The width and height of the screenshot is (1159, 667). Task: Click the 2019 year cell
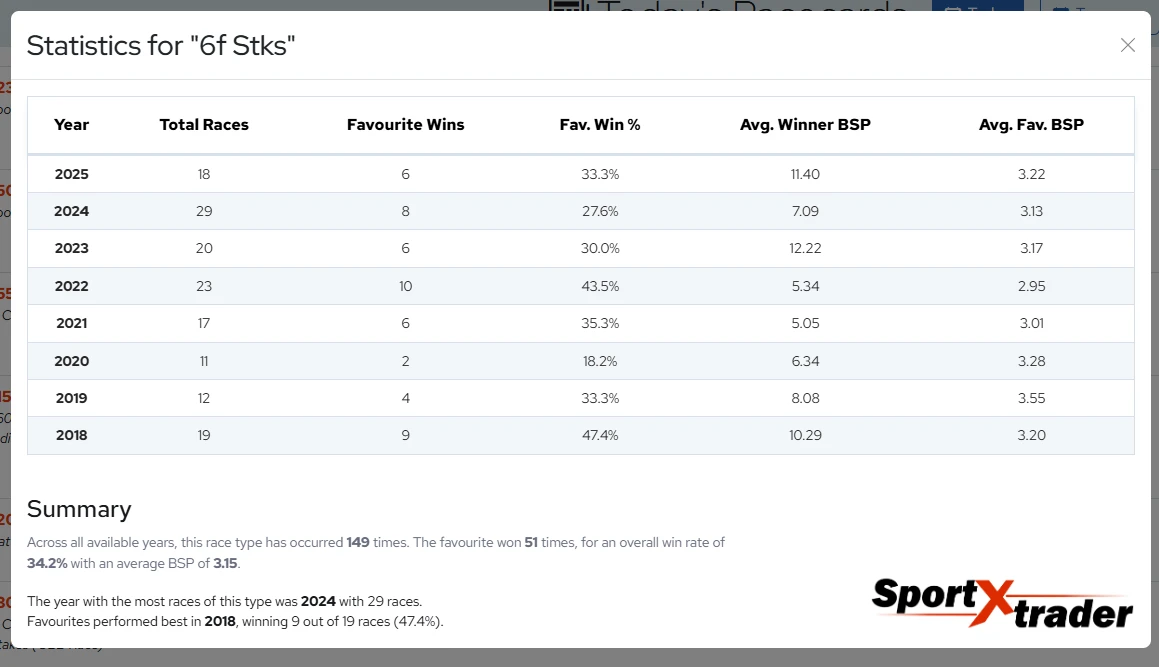71,398
